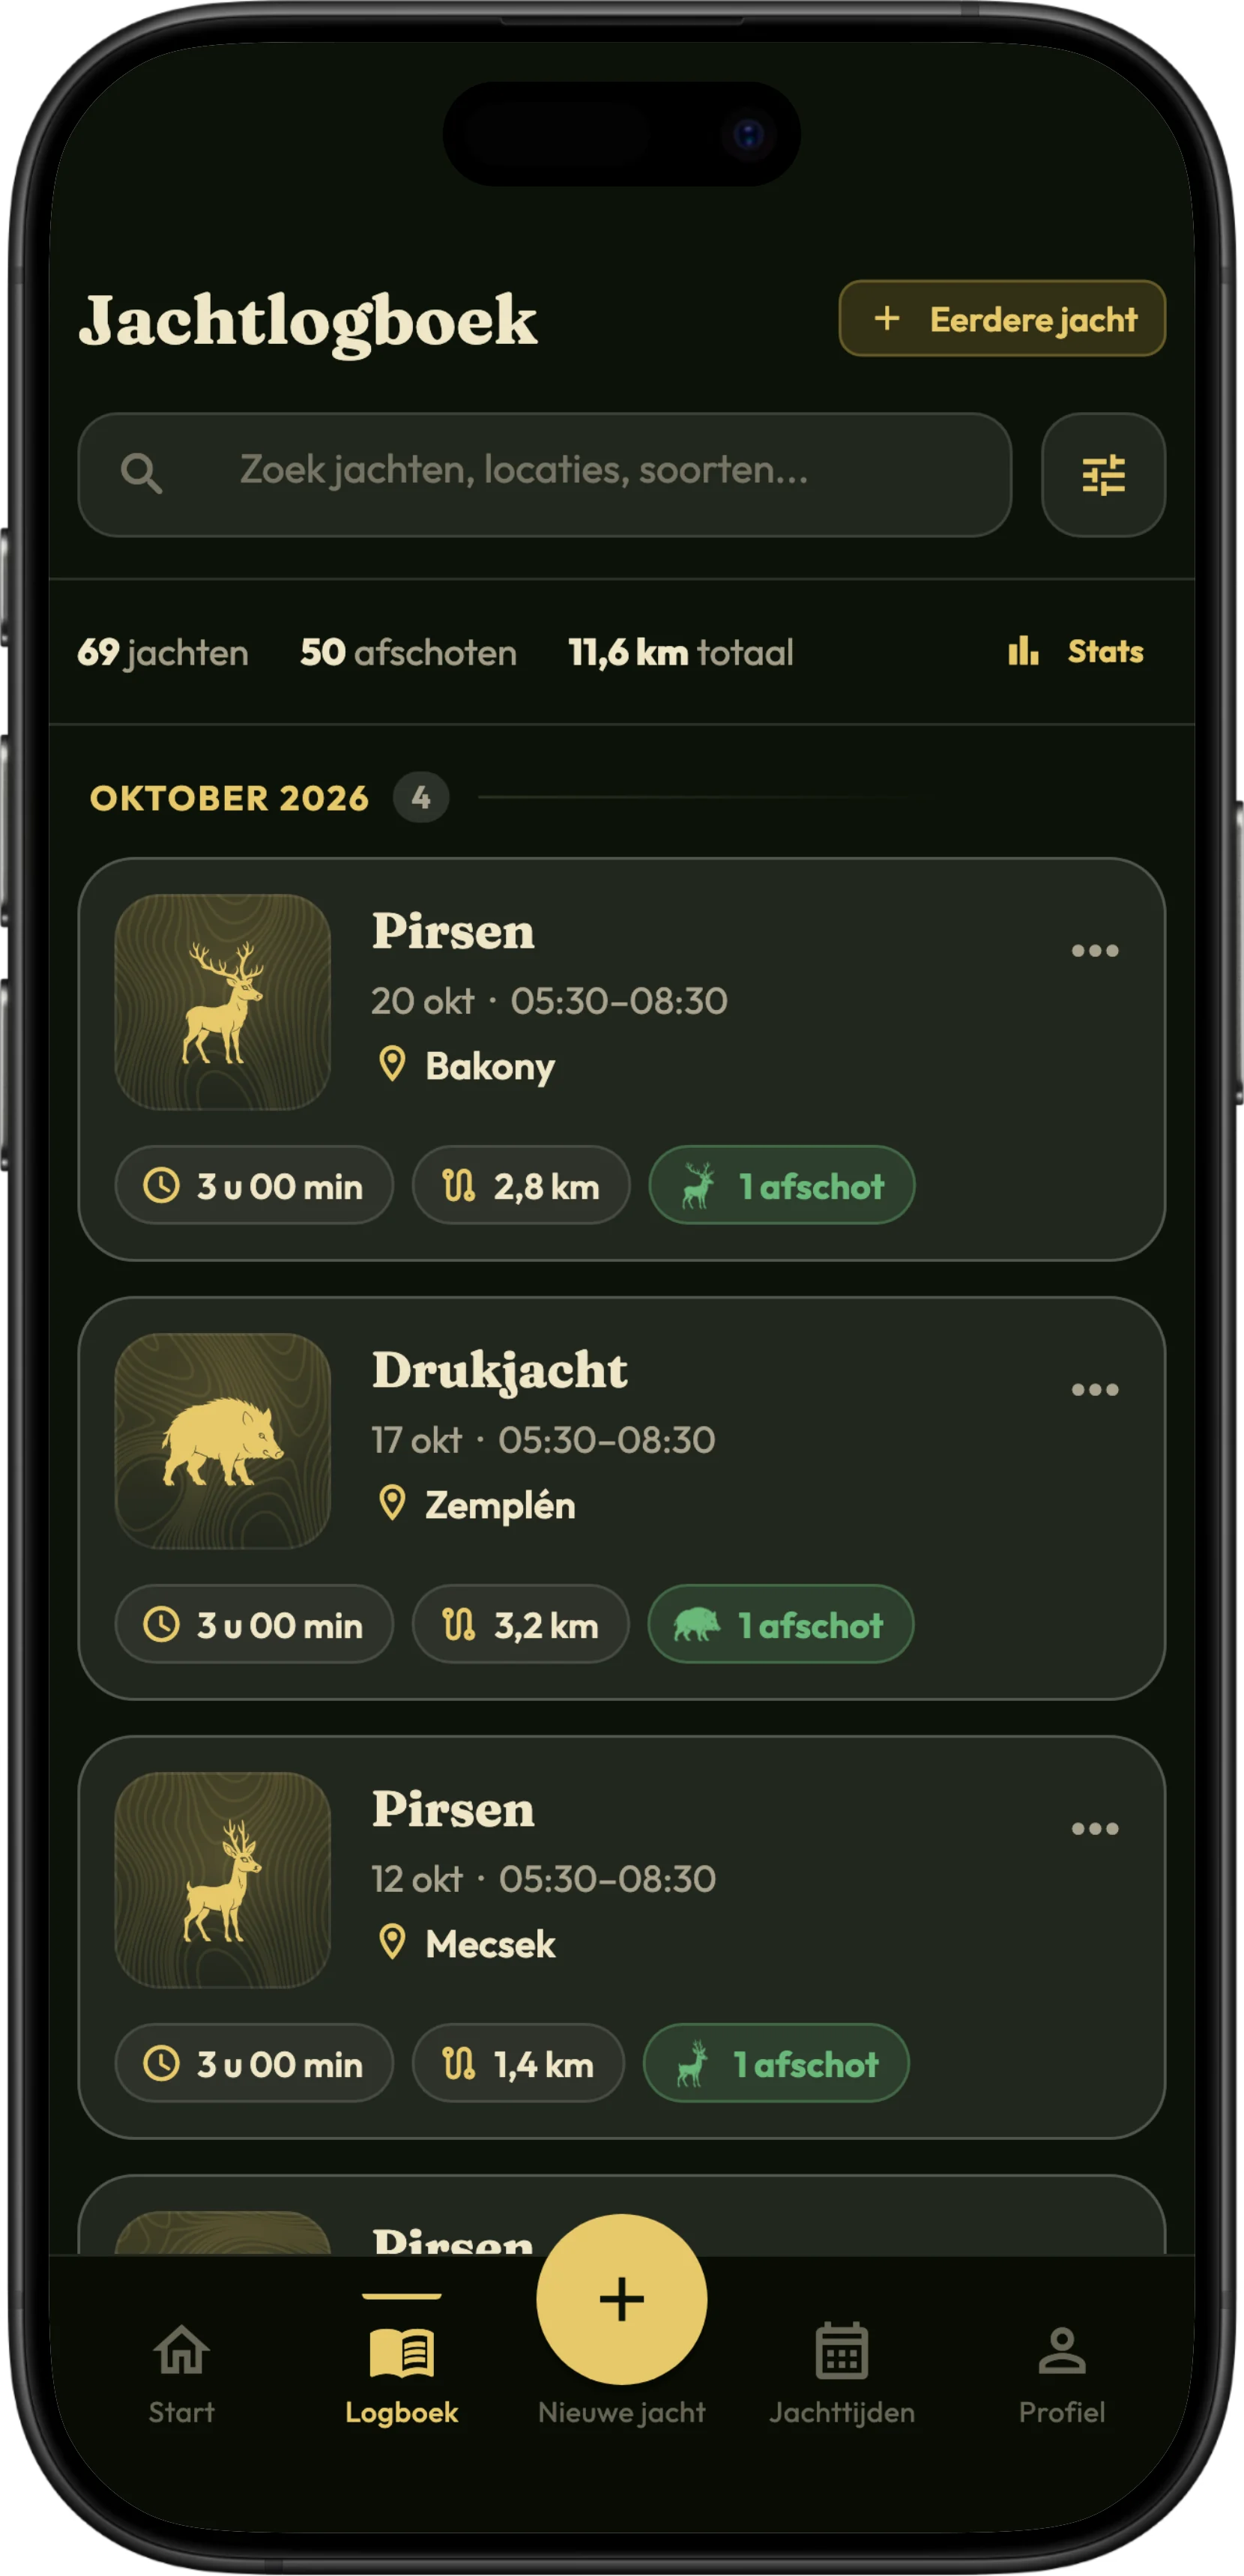Viewport: 1244px width, 2576px height.
Task: Open the Profiel tab
Action: coord(1061,2374)
